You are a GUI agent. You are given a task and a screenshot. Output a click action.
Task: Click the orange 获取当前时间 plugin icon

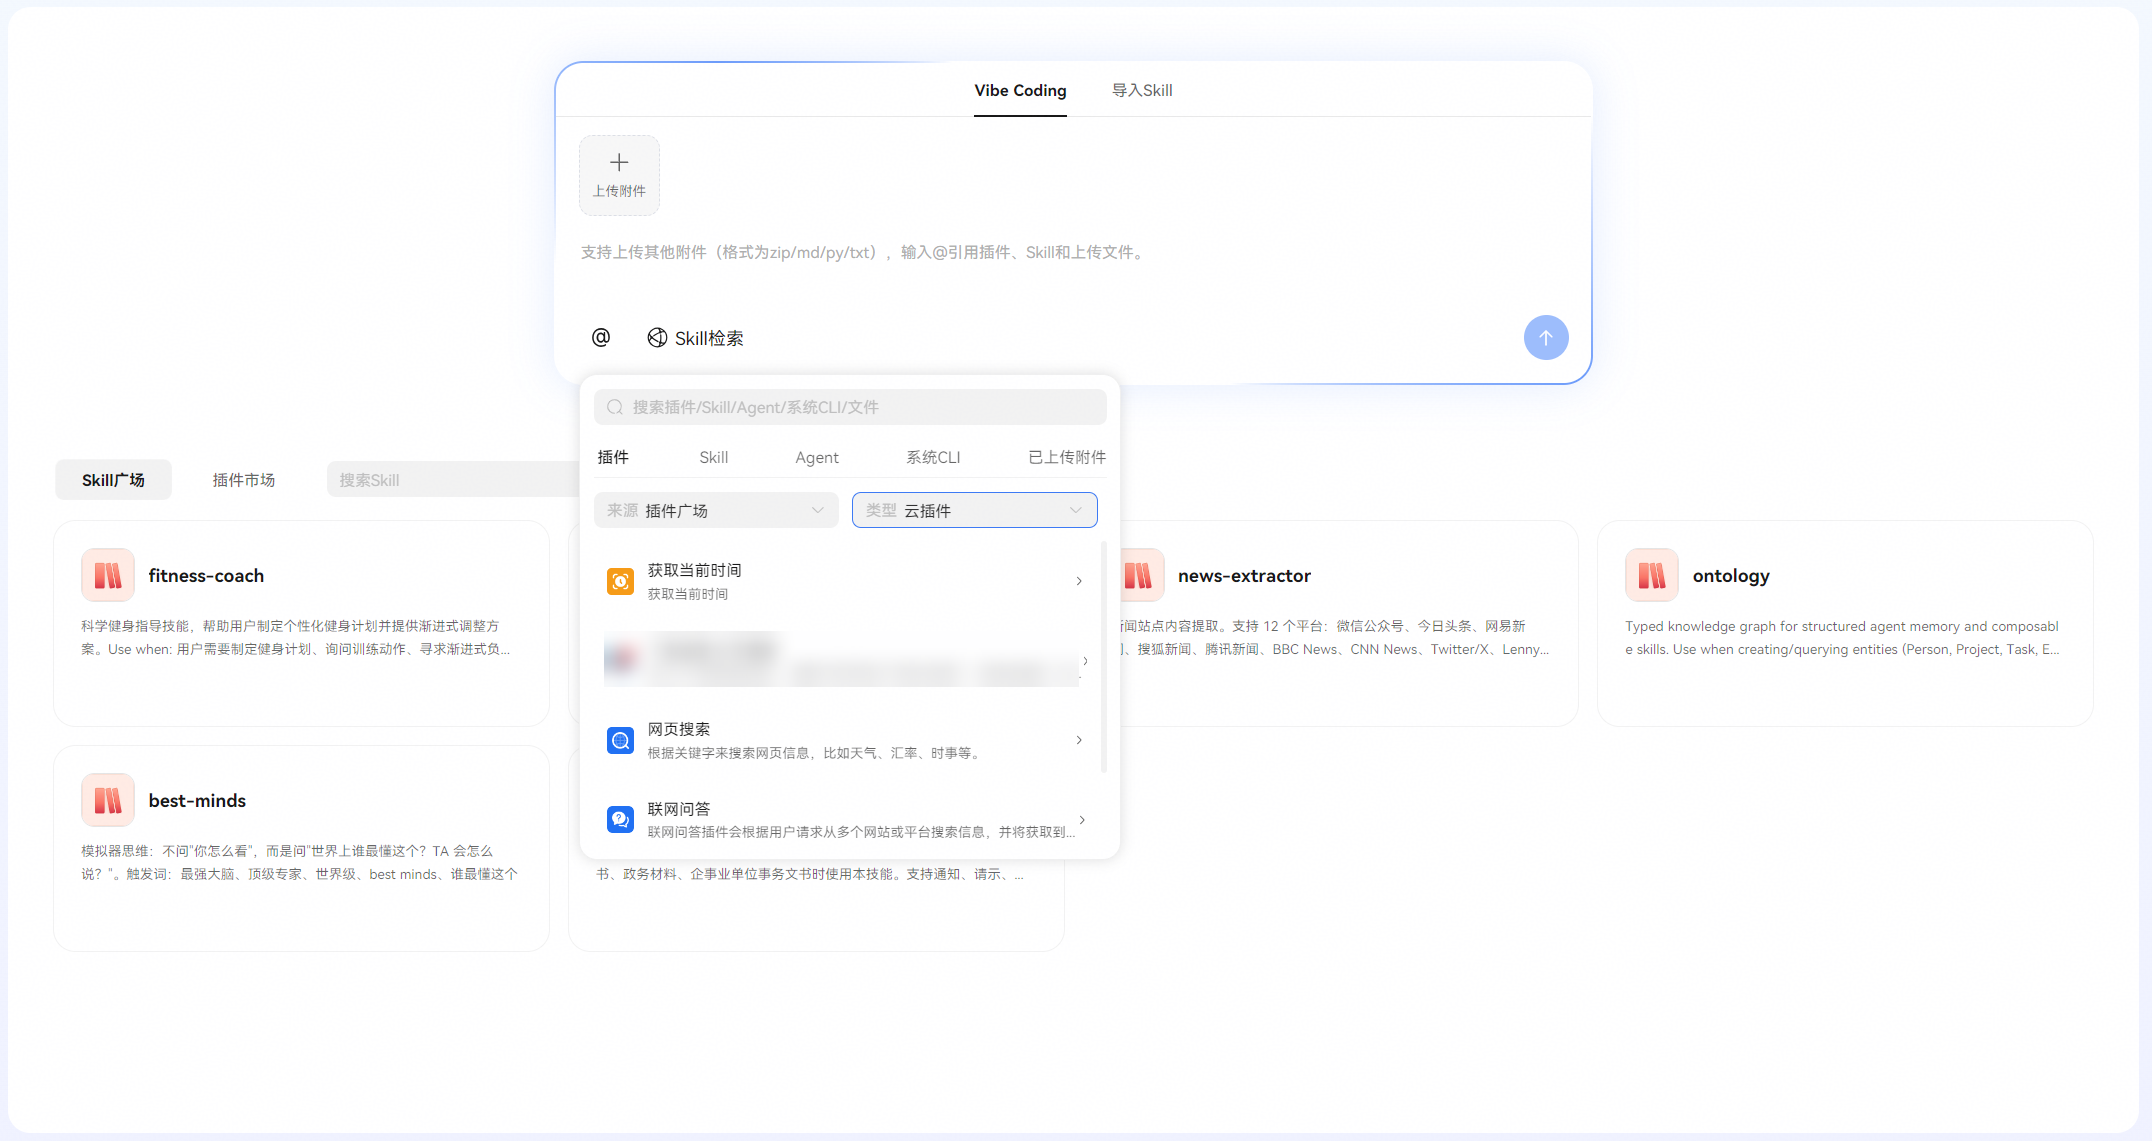620,581
